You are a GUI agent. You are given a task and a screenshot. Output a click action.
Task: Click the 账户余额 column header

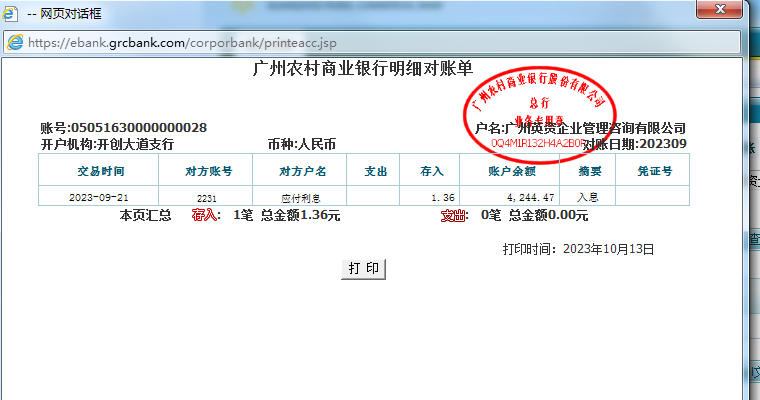click(509, 170)
